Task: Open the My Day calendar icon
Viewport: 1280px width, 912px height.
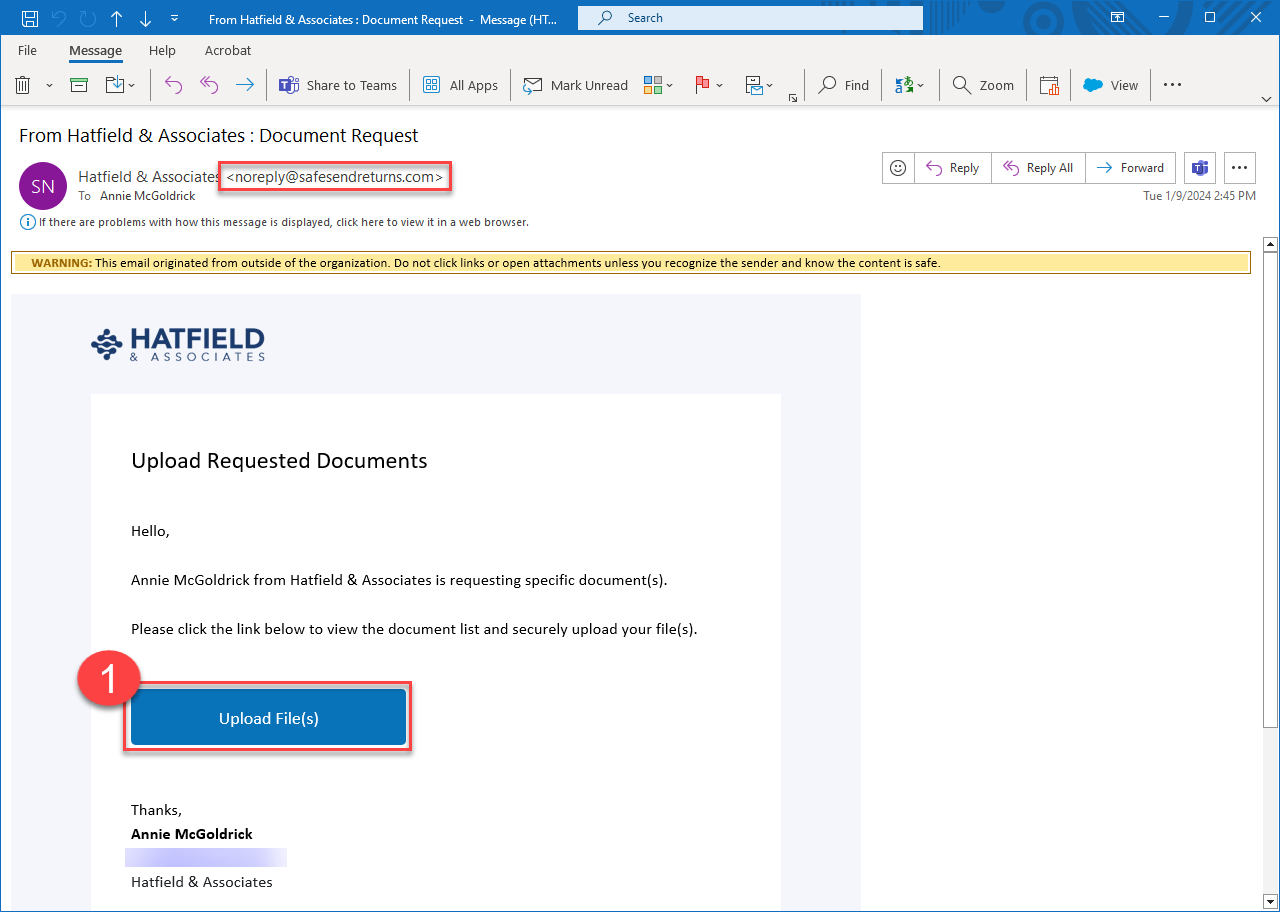Action: pyautogui.click(x=1048, y=85)
